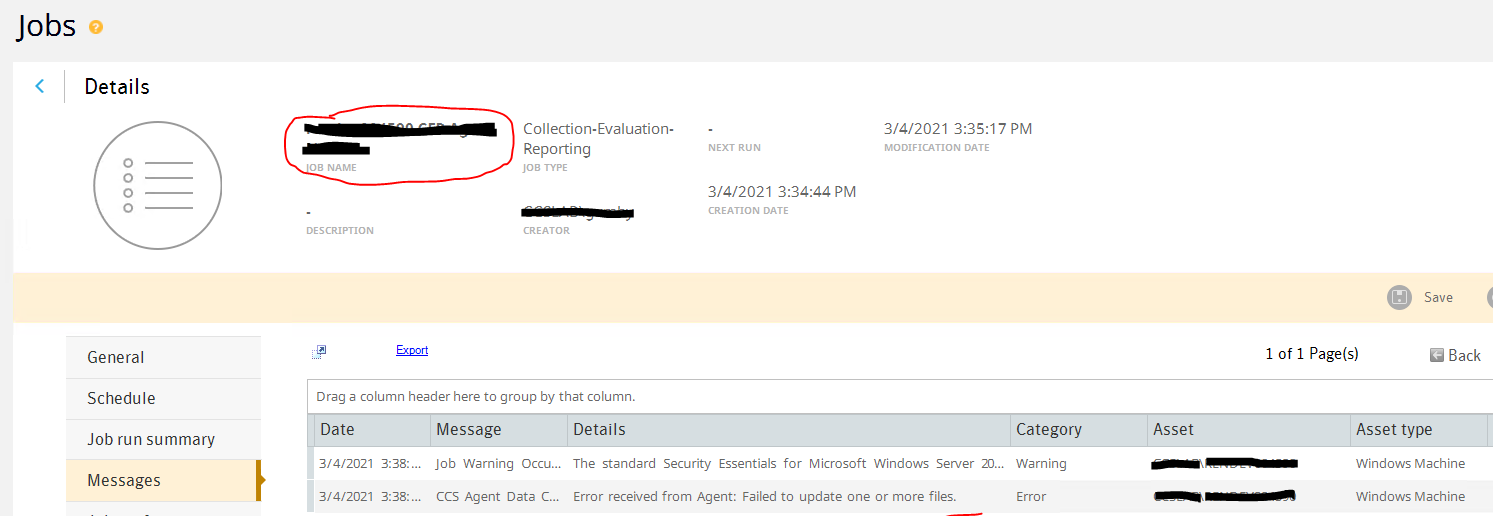Click the Save disk icon
The width and height of the screenshot is (1493, 516).
pos(1400,297)
